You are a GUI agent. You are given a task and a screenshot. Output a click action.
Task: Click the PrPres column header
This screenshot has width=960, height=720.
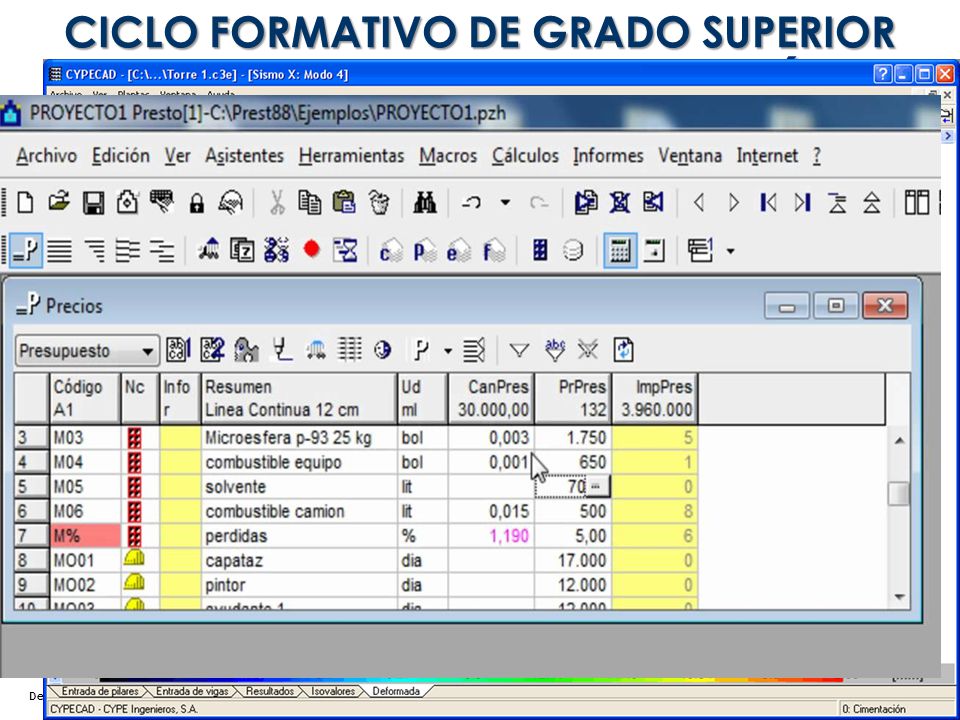click(x=573, y=398)
